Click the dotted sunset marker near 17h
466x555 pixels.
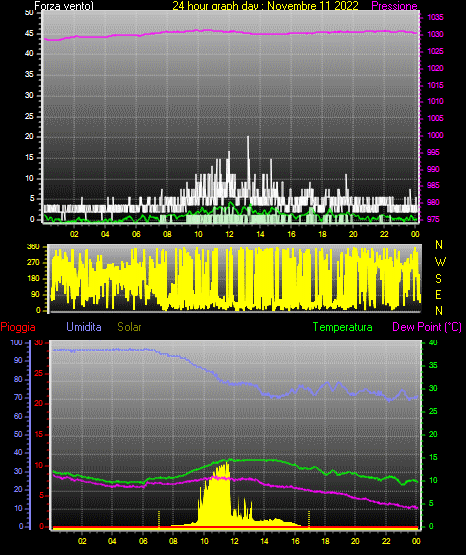pyautogui.click(x=309, y=519)
